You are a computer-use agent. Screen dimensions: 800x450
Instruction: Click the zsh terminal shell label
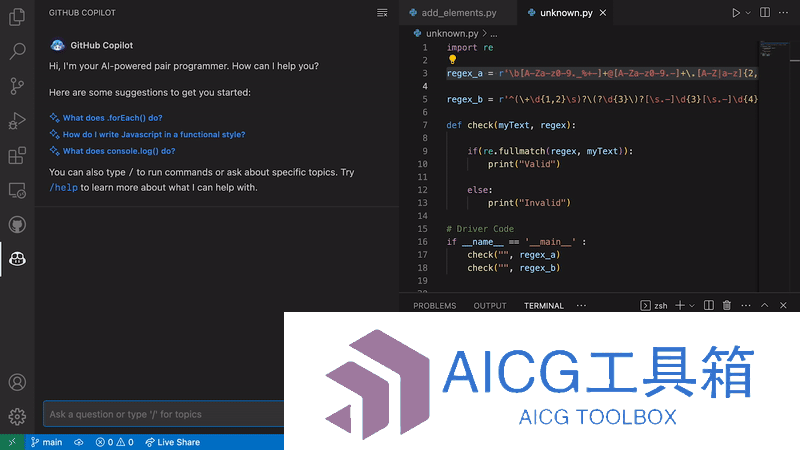(661, 306)
